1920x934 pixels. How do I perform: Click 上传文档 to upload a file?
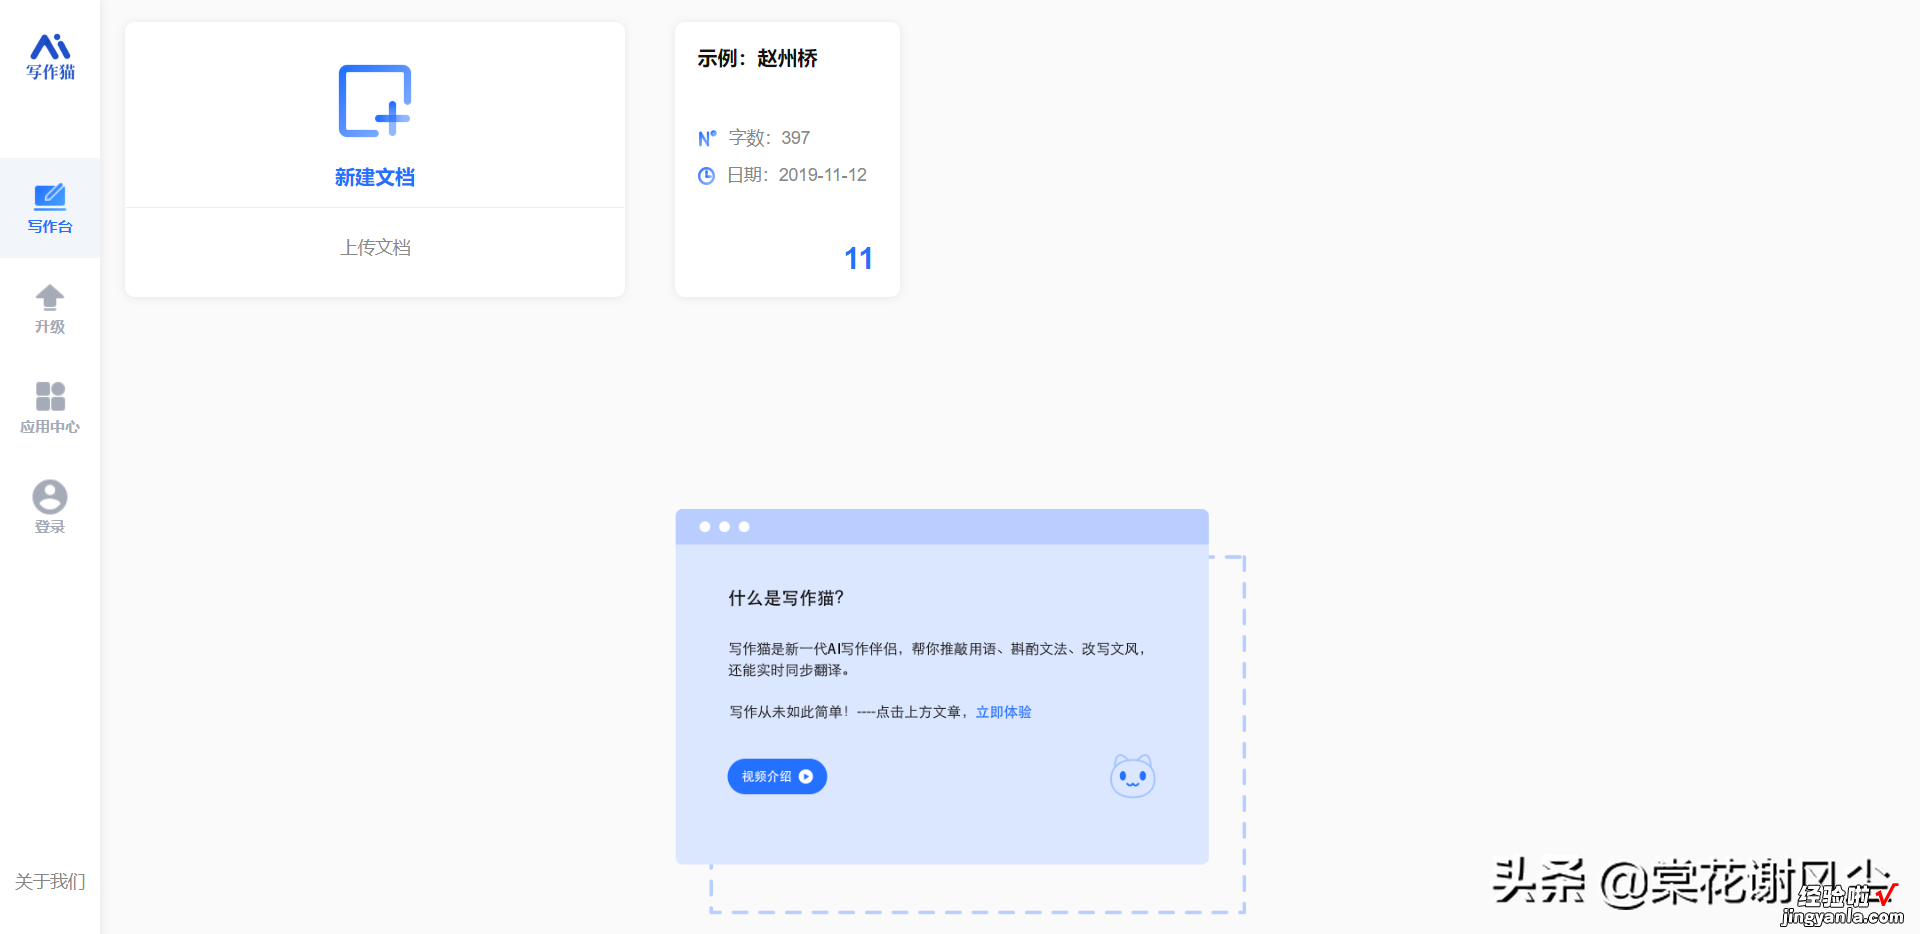(x=375, y=247)
